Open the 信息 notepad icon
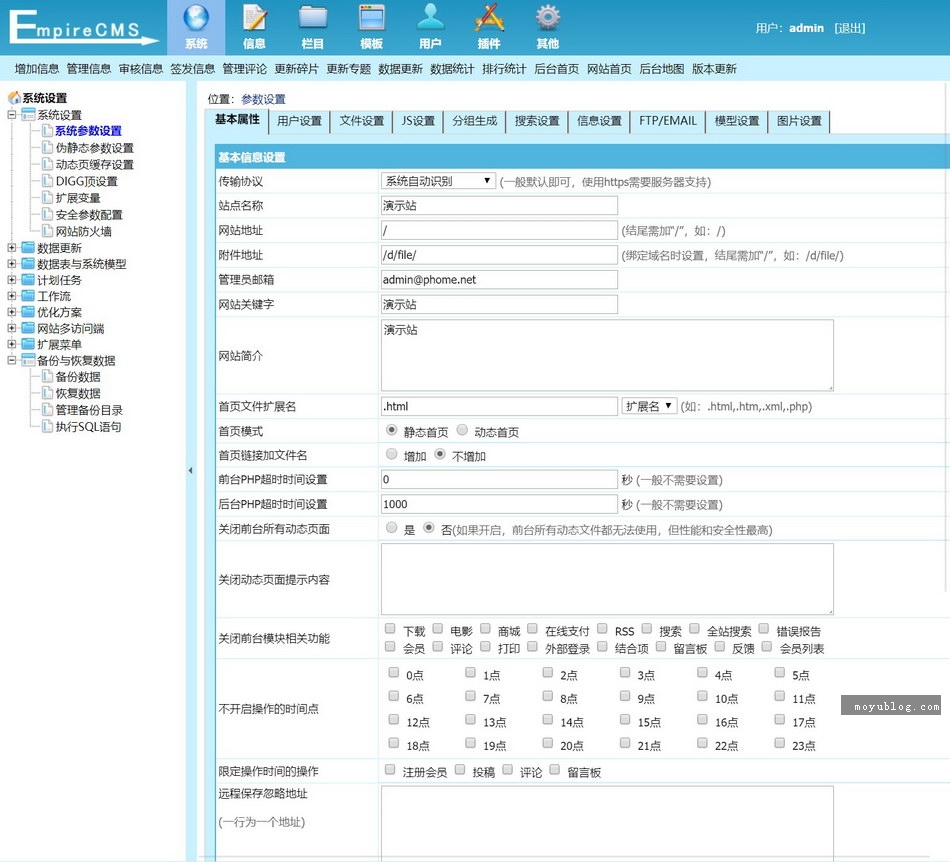 pyautogui.click(x=254, y=19)
